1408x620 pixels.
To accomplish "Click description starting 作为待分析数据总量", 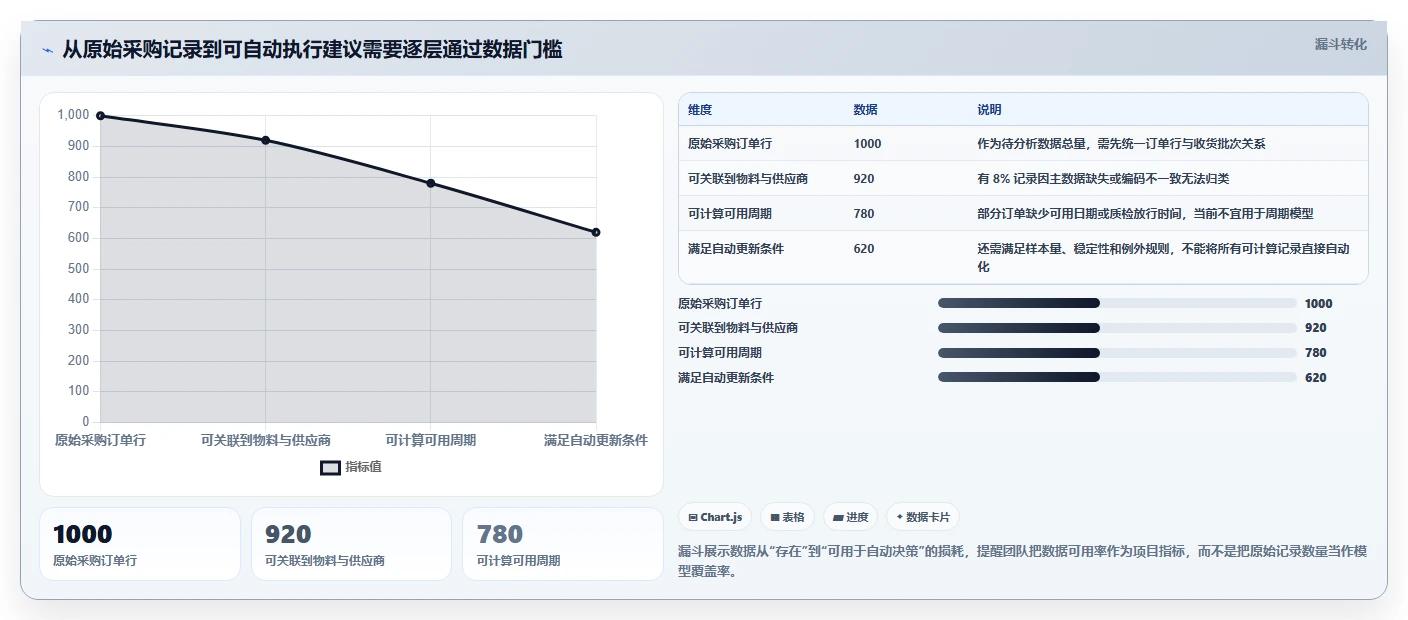I will pos(1121,144).
